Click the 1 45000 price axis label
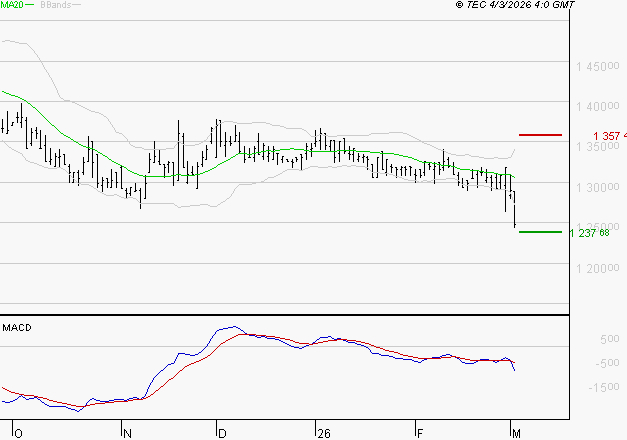 pos(597,66)
